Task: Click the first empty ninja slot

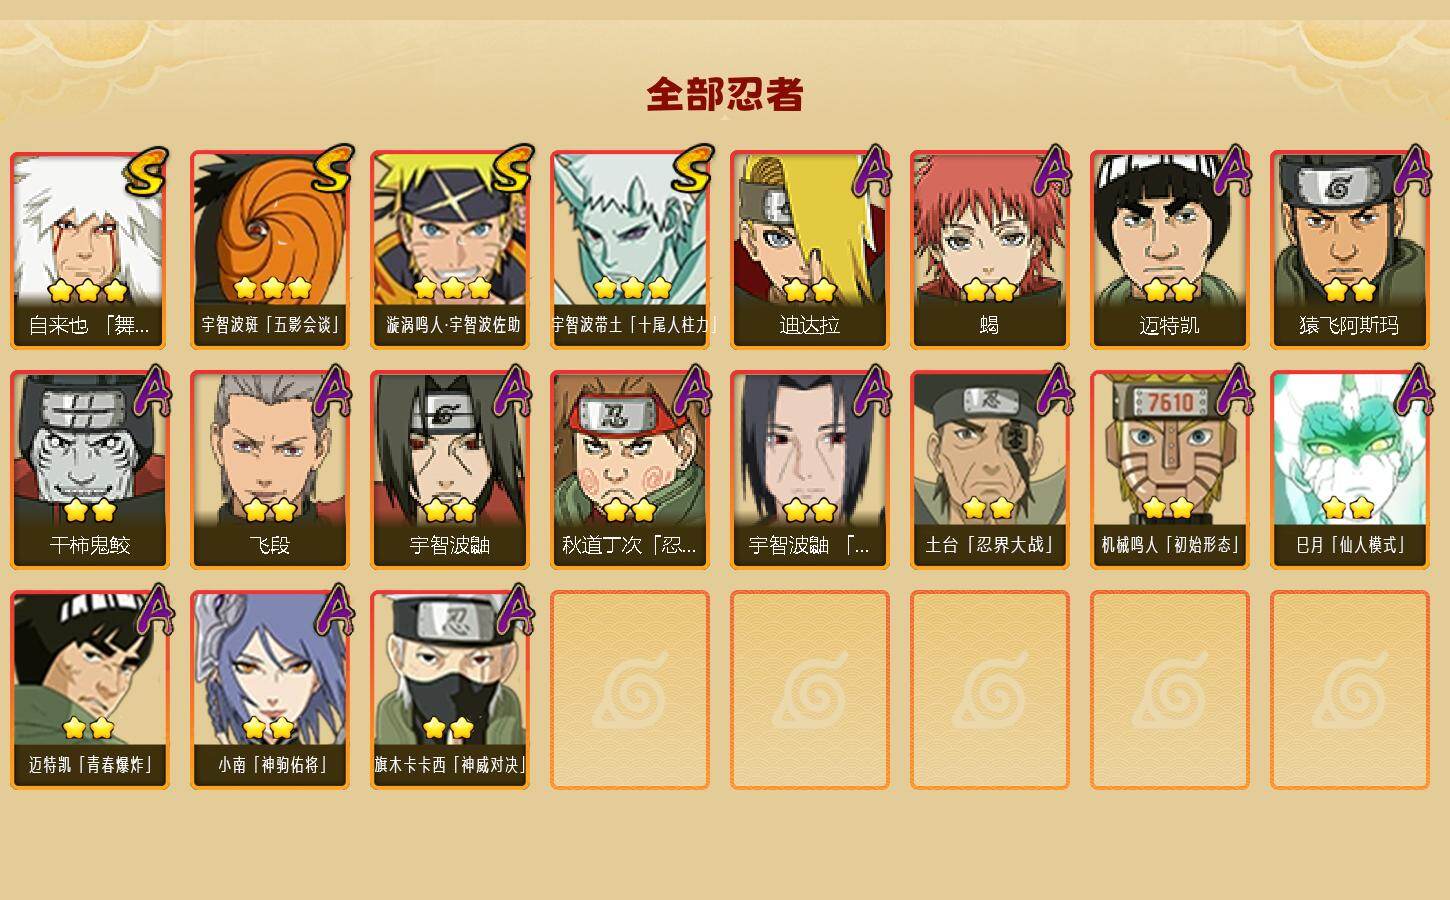Action: (630, 690)
